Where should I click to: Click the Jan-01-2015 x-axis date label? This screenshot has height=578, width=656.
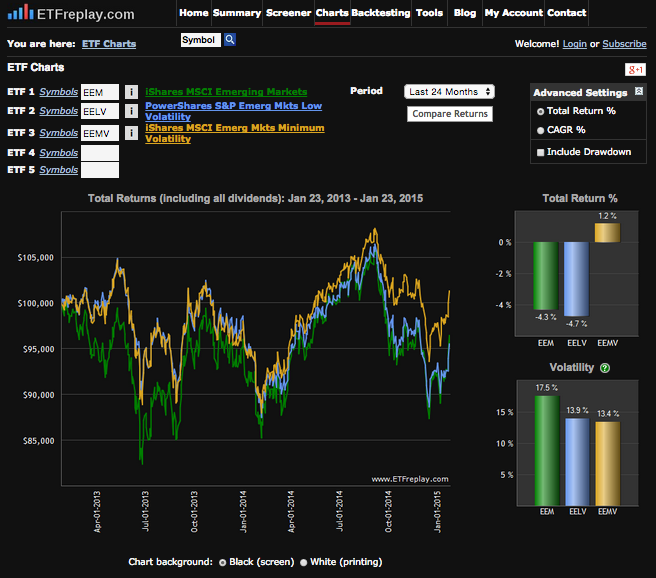point(437,512)
